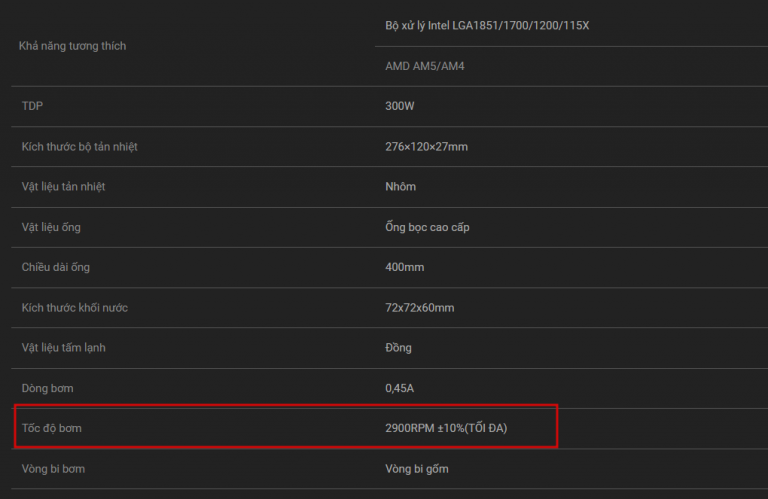Click the TDP row label
The image size is (768, 499).
(32, 106)
